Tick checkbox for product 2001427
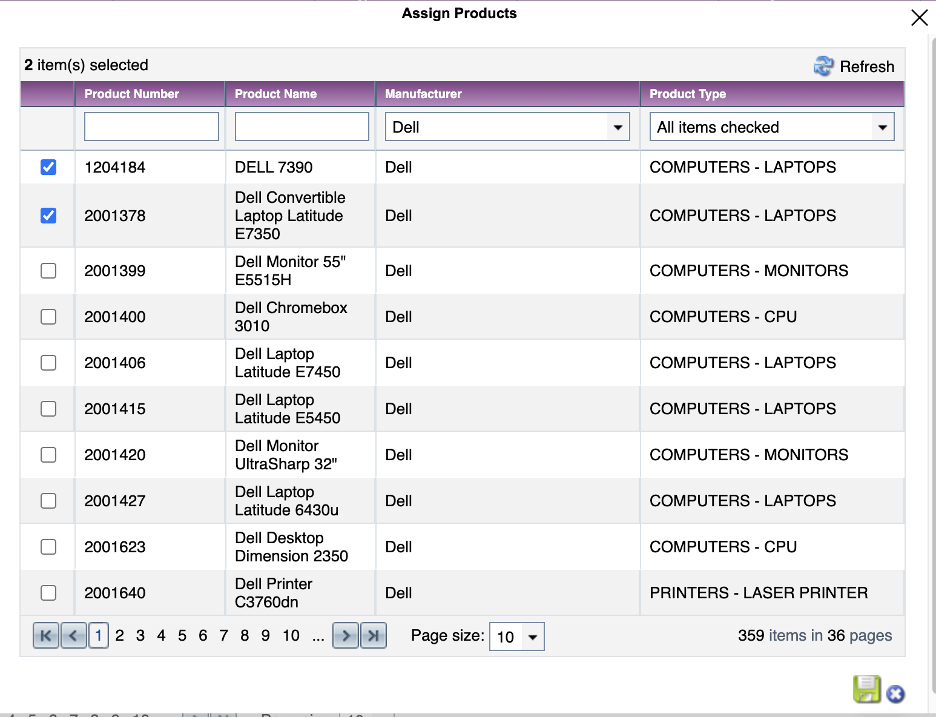 pos(48,501)
